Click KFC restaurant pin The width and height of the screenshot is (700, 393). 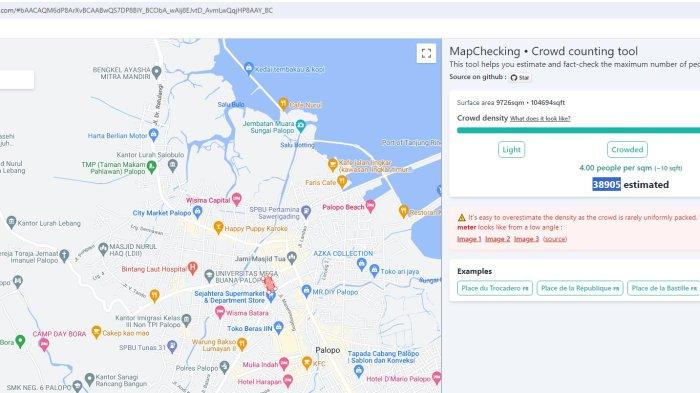pyautogui.click(x=307, y=363)
